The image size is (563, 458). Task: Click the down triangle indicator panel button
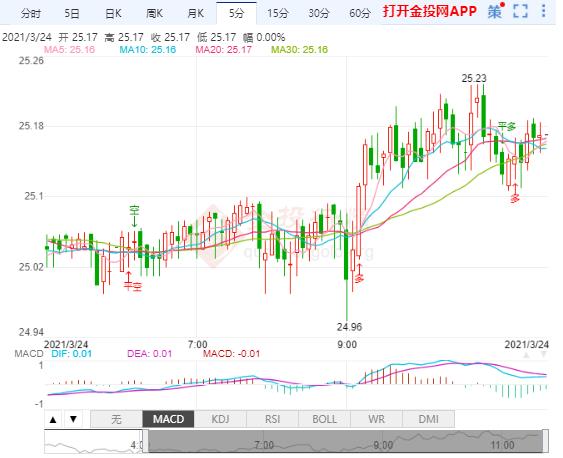[x=74, y=419]
